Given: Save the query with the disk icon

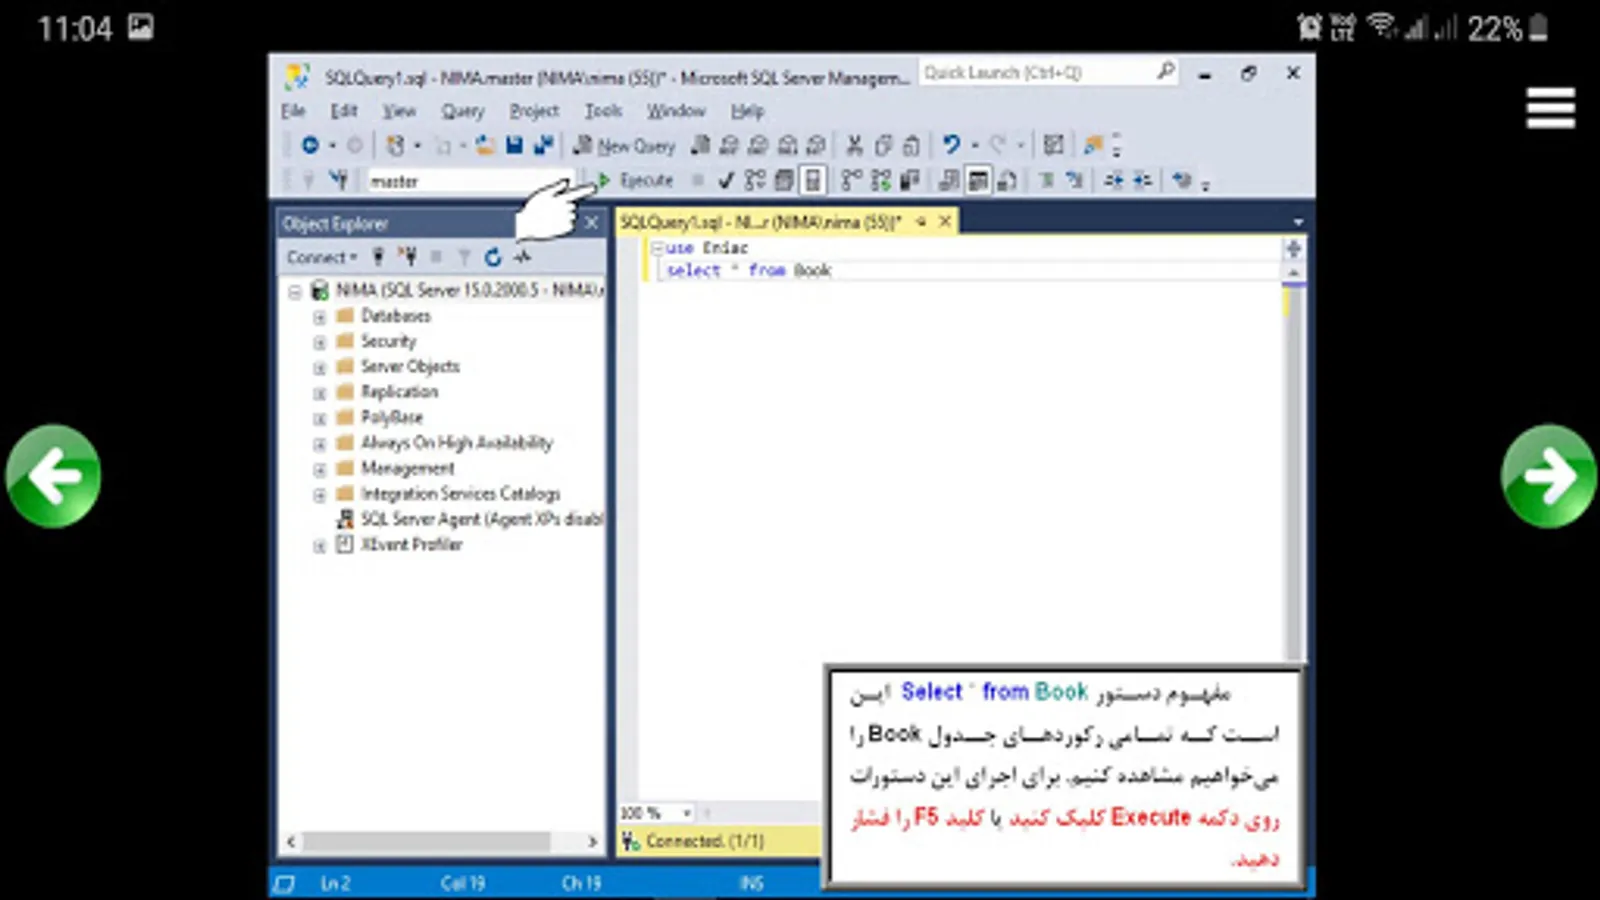Looking at the screenshot, I should [x=514, y=146].
